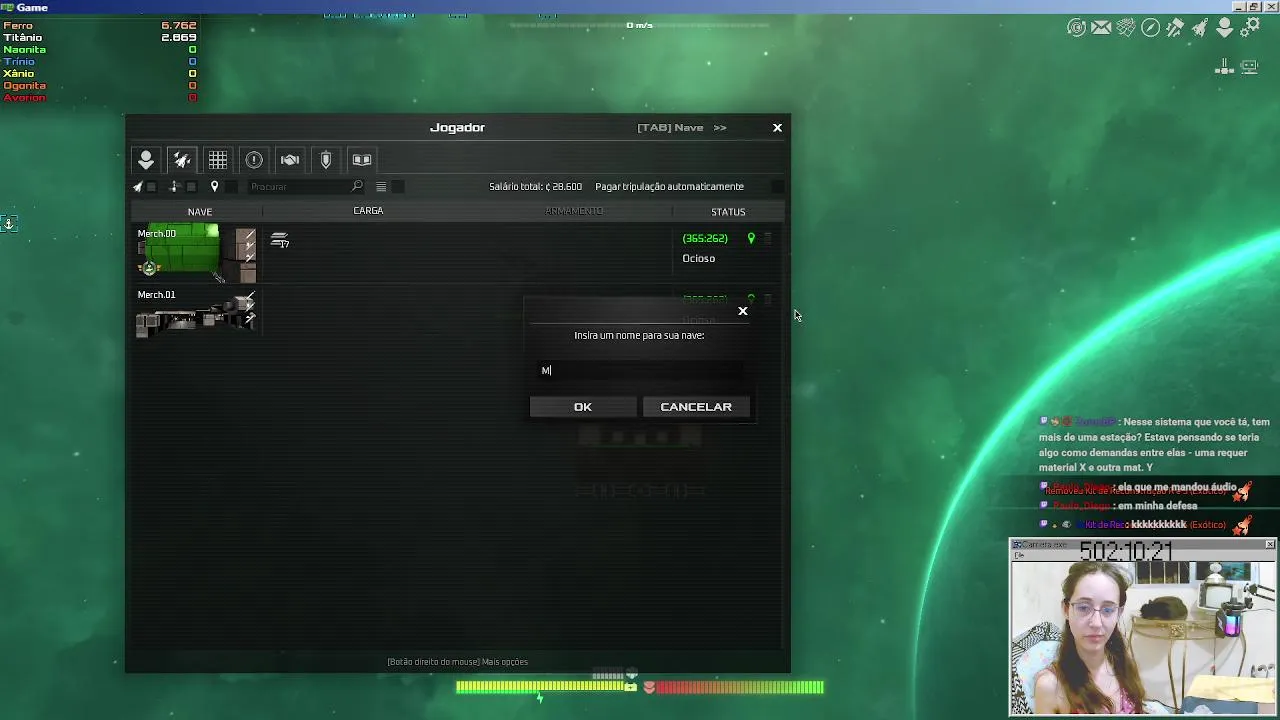Open the trade exchange icon top right
The height and width of the screenshot is (720, 1280).
click(x=1076, y=28)
